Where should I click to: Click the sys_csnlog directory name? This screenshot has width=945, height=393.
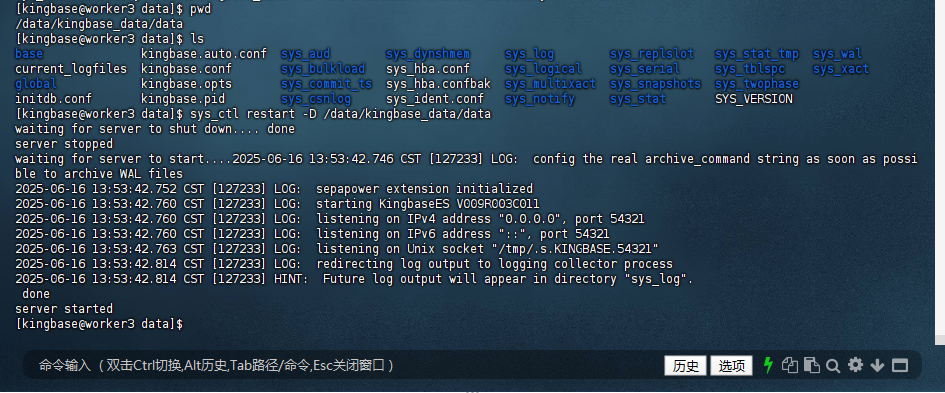(x=316, y=99)
